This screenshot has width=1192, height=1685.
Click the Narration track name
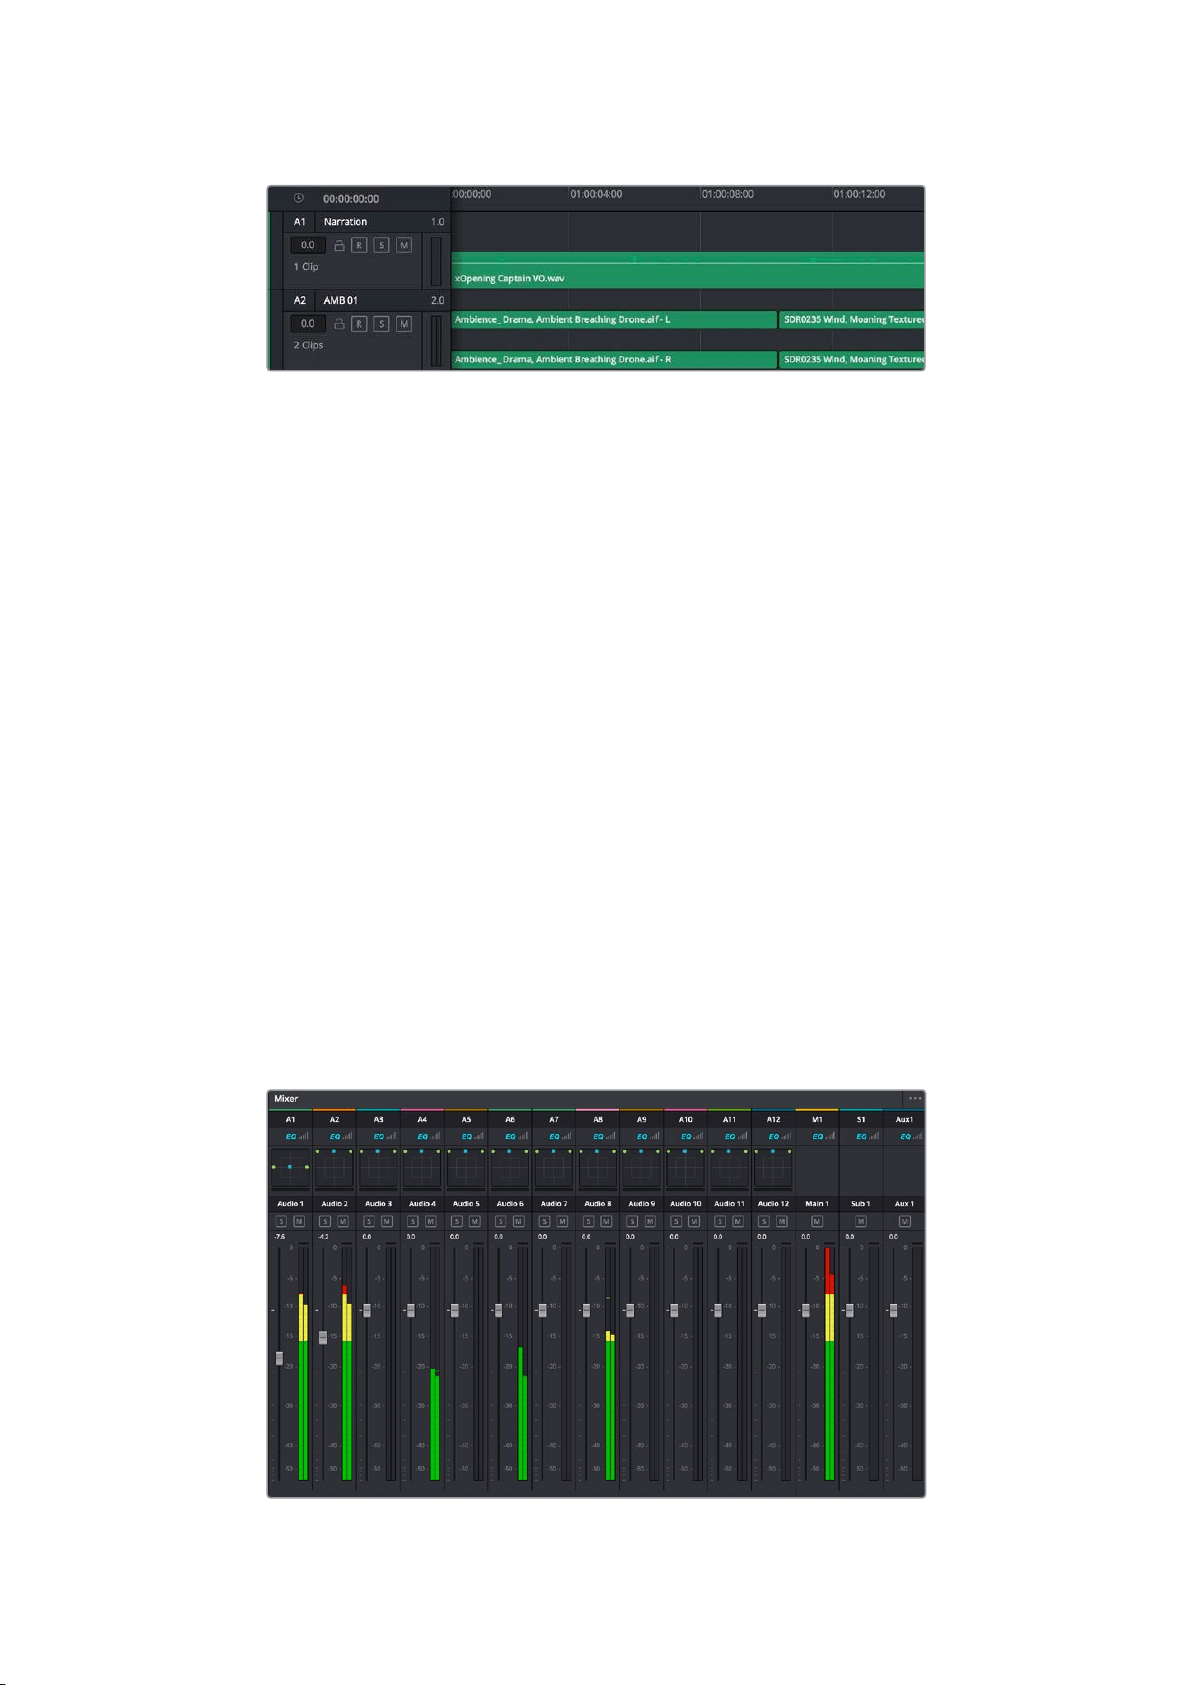click(345, 222)
